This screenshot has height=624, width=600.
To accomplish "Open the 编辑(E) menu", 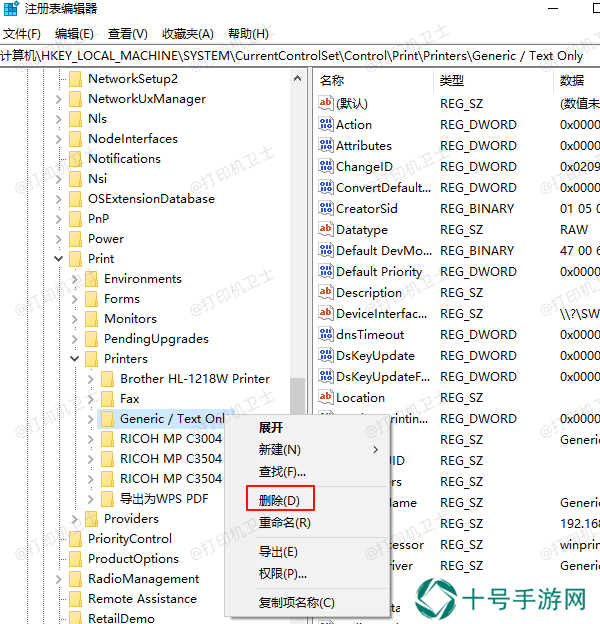I will (x=74, y=34).
